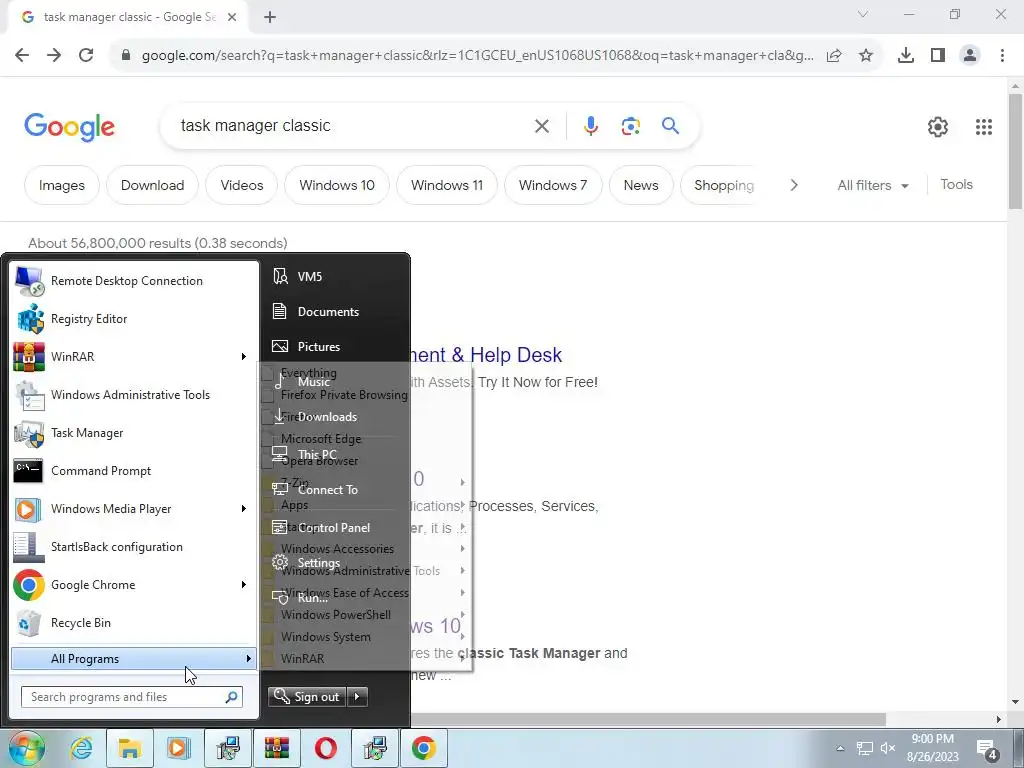Image resolution: width=1024 pixels, height=768 pixels.
Task: Click the muted volume tray icon
Action: [x=888, y=748]
